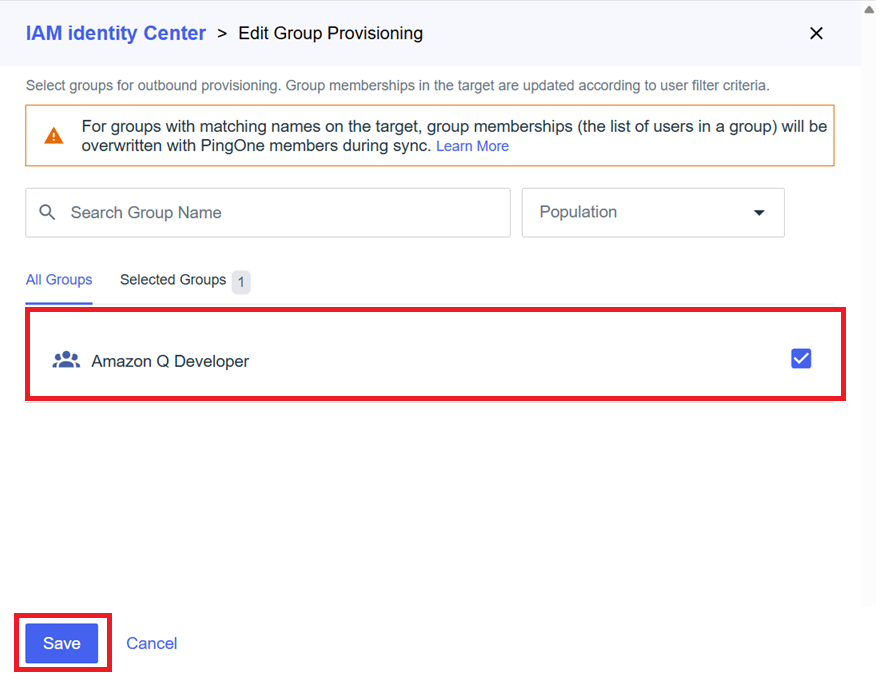Expand the Population filter list
882x683 pixels.
click(x=653, y=212)
